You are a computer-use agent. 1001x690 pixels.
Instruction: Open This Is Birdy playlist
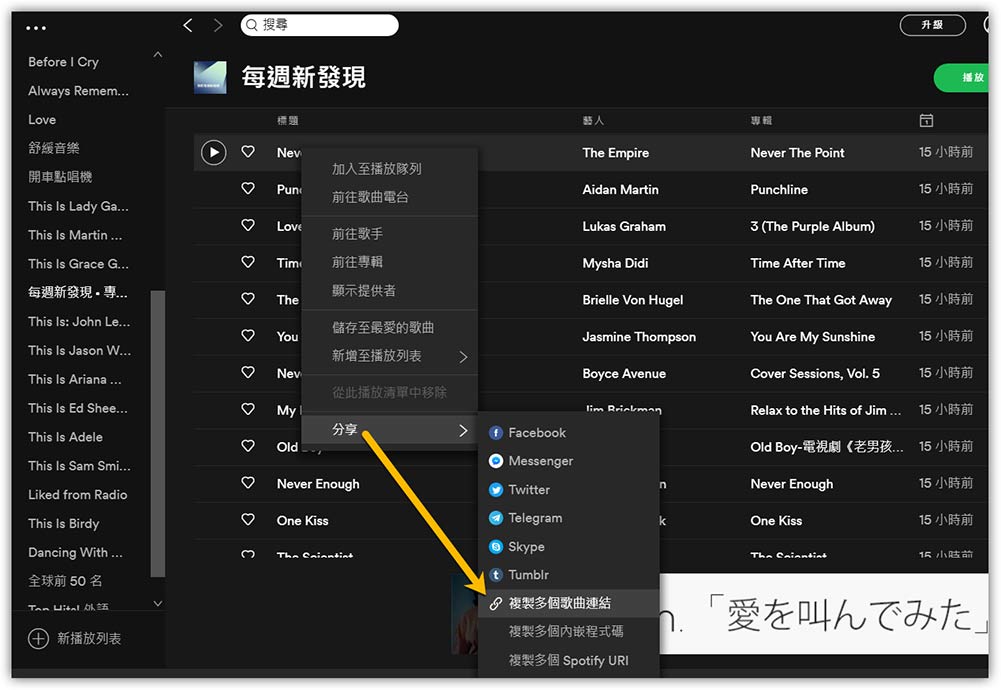pyautogui.click(x=63, y=523)
